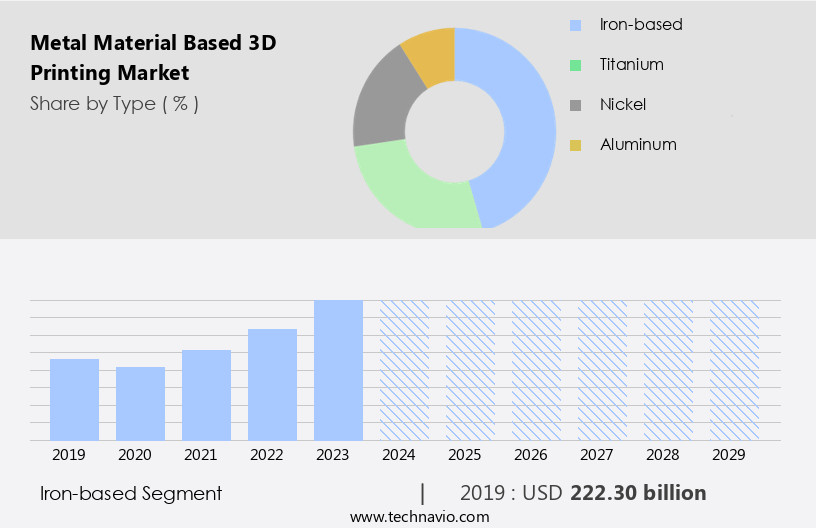The height and width of the screenshot is (528, 816).
Task: Click the Aluminum legend label
Action: click(638, 145)
